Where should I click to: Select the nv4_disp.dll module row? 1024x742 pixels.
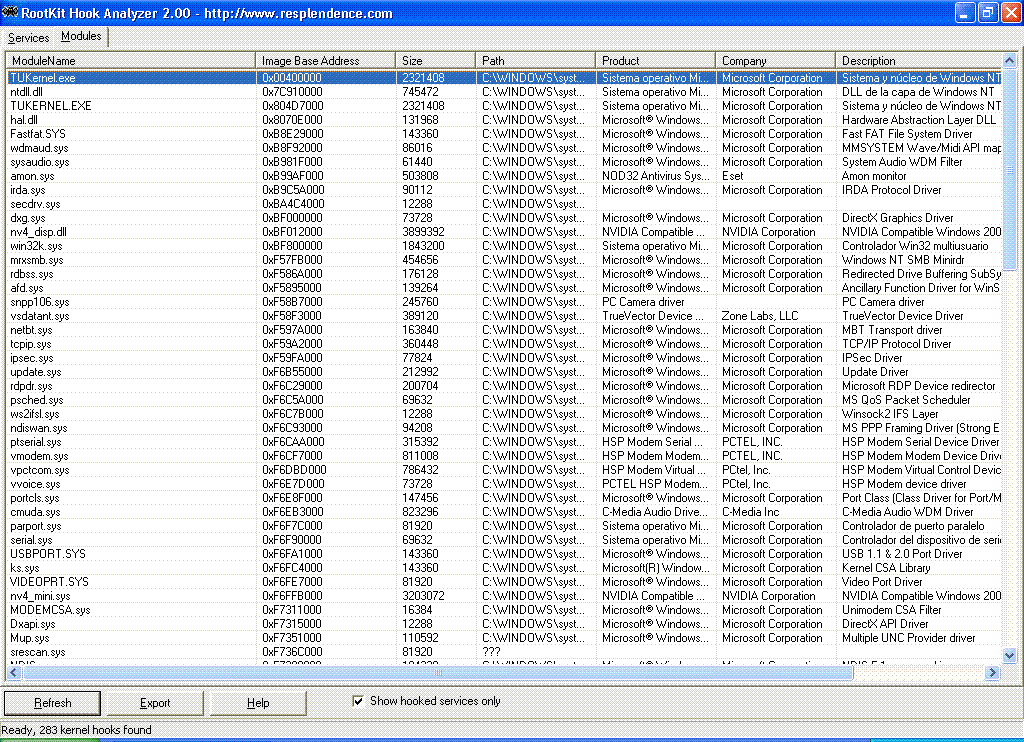[x=504, y=232]
